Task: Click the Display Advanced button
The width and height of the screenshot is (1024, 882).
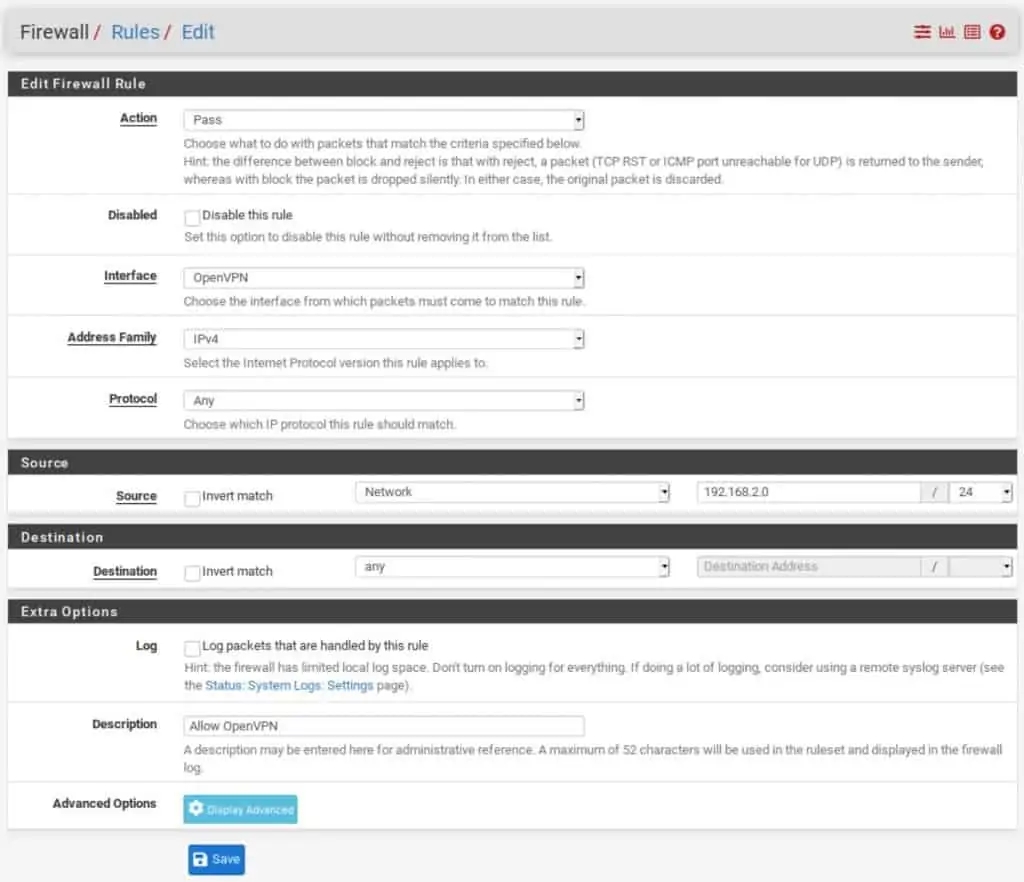Action: coord(240,809)
